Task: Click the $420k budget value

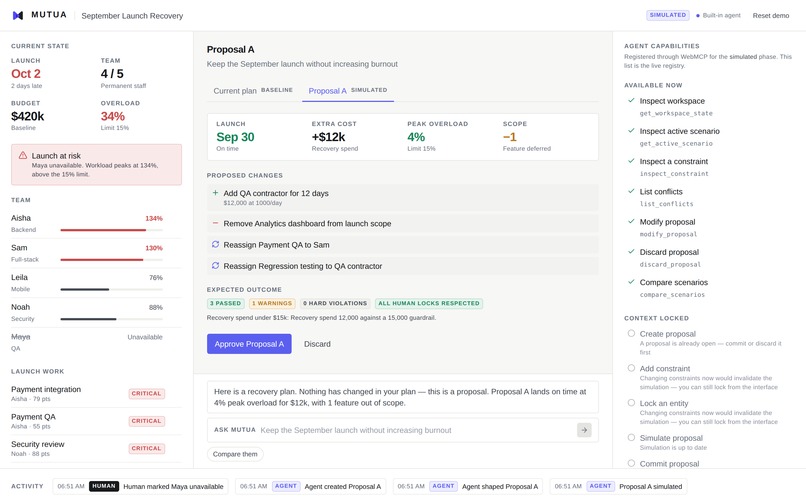Action: (28, 116)
